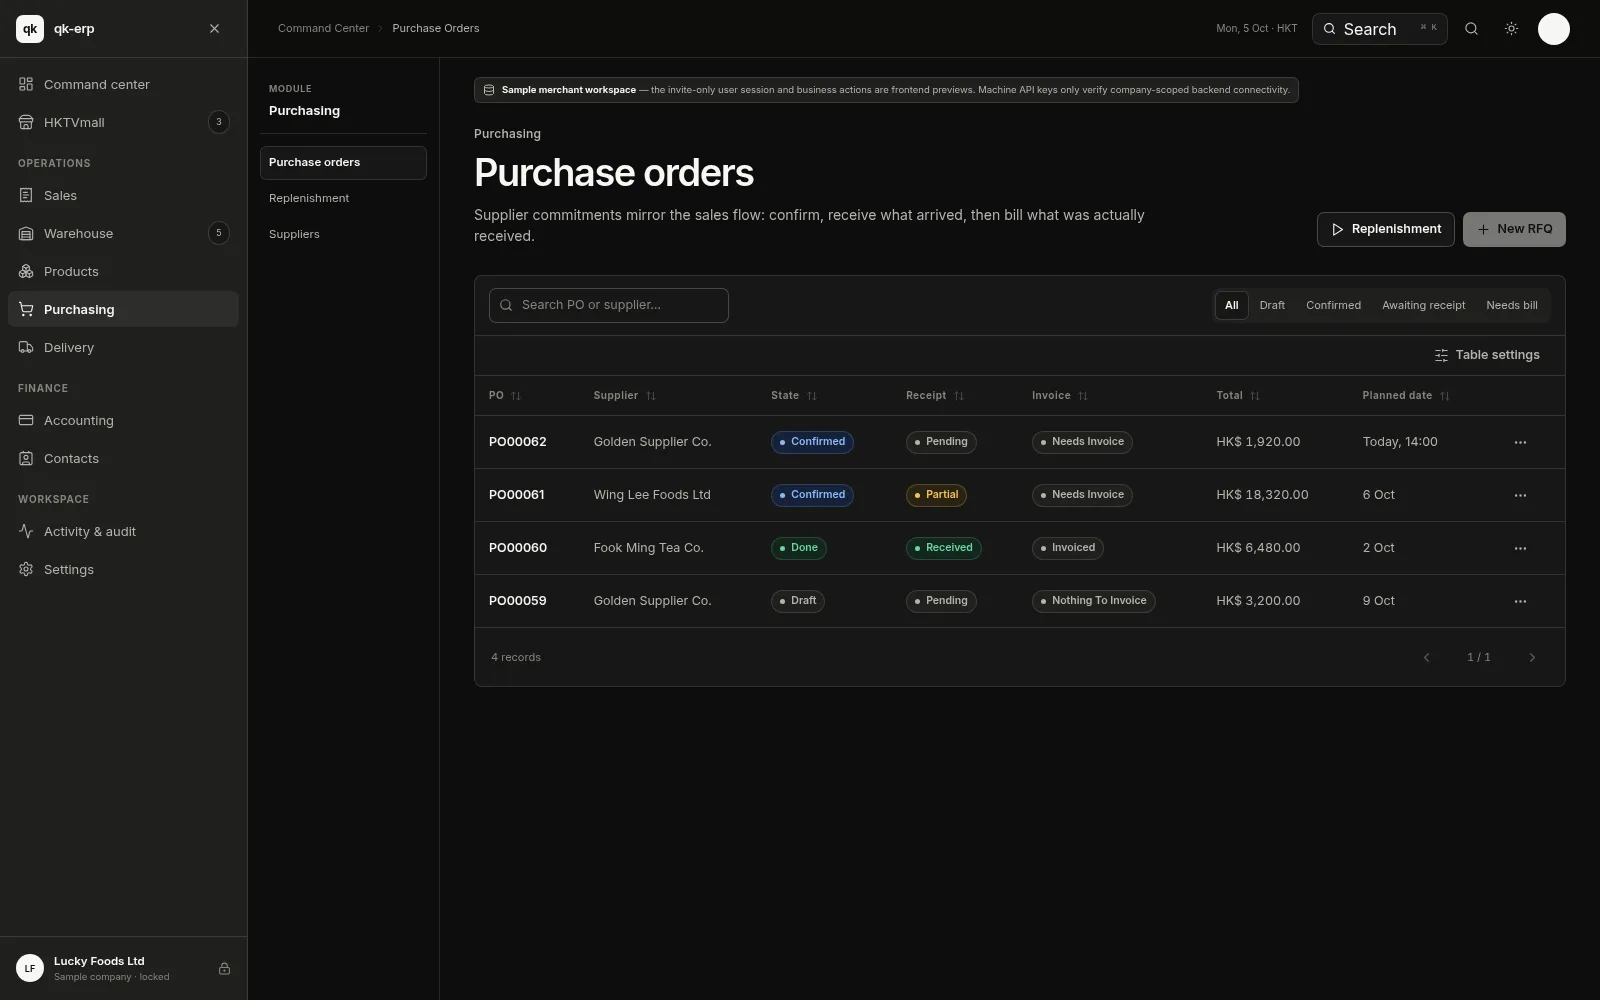Filter by Confirmed tab
The height and width of the screenshot is (1000, 1600).
pos(1333,305)
